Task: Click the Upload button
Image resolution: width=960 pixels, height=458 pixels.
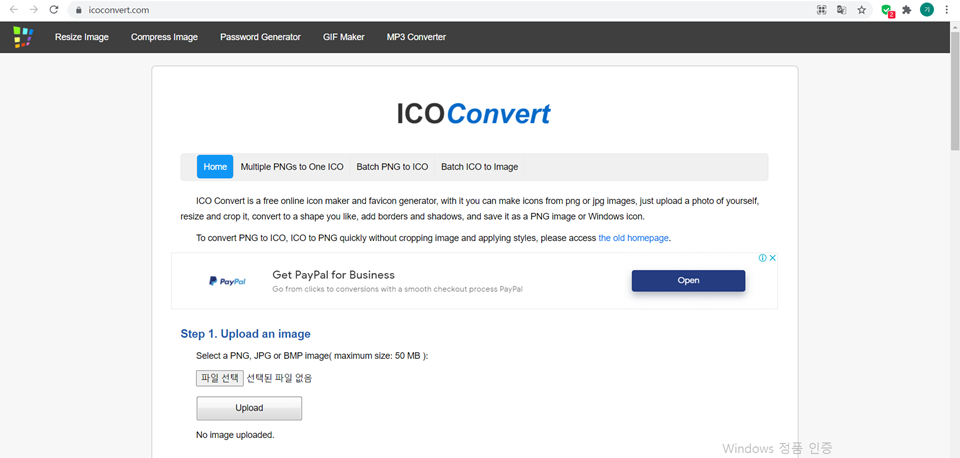Action: [x=249, y=408]
